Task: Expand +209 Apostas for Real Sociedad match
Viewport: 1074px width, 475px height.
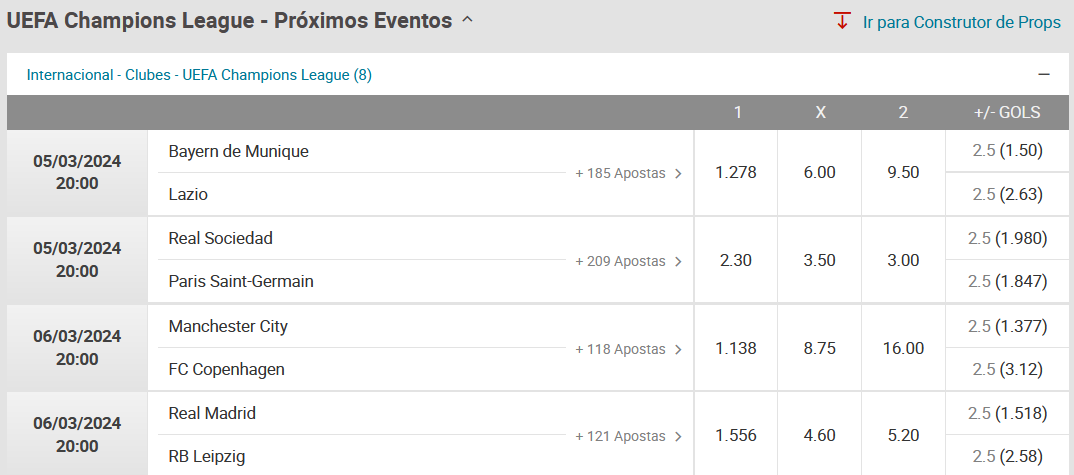Action: [629, 261]
